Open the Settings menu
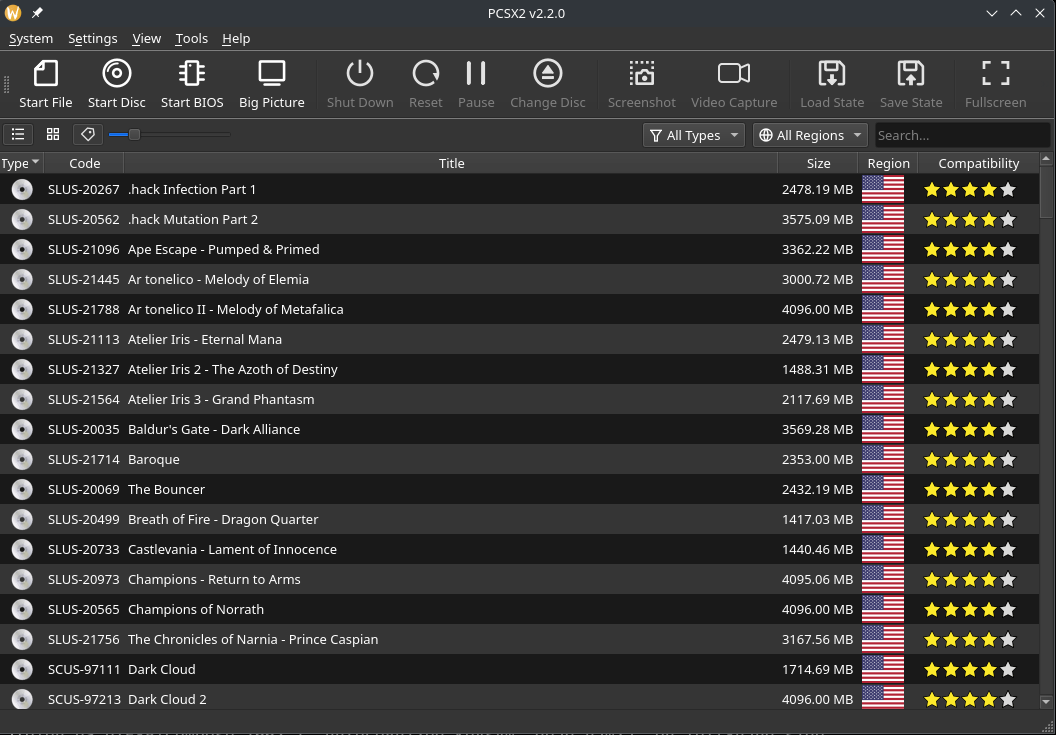The height and width of the screenshot is (735, 1056). point(92,38)
